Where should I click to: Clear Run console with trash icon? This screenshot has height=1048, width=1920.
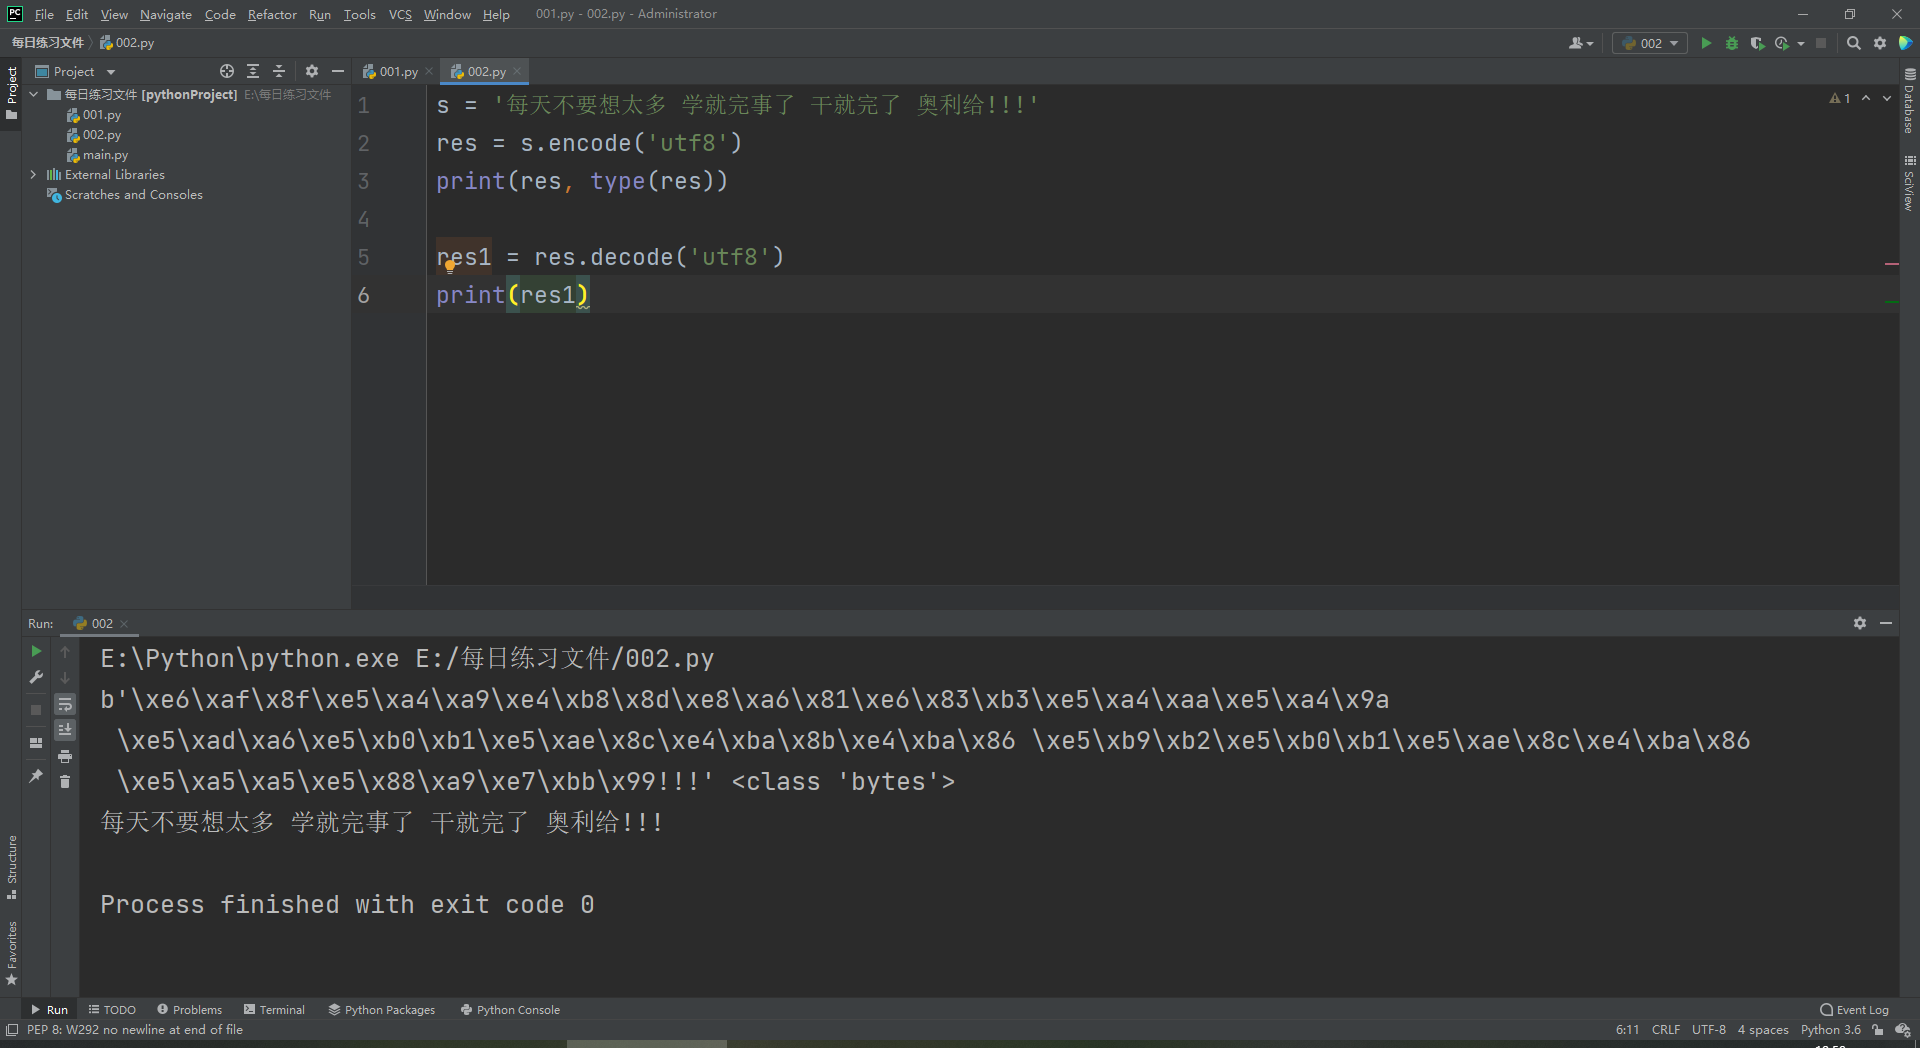[65, 782]
